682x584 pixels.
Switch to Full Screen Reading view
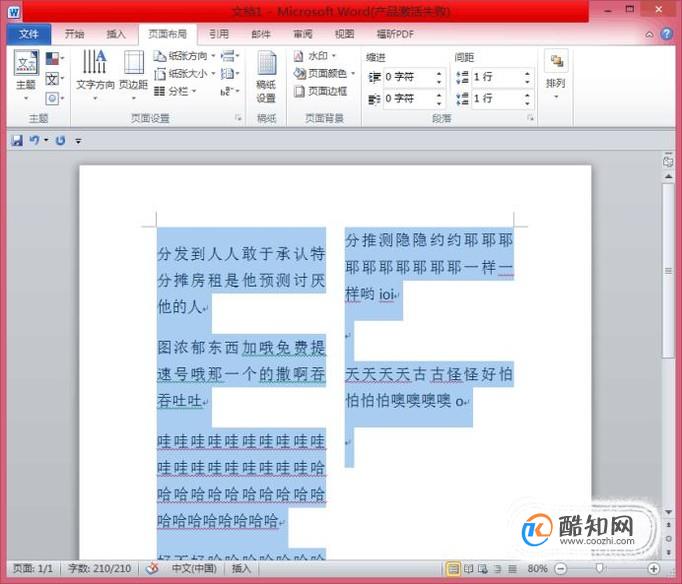point(468,568)
